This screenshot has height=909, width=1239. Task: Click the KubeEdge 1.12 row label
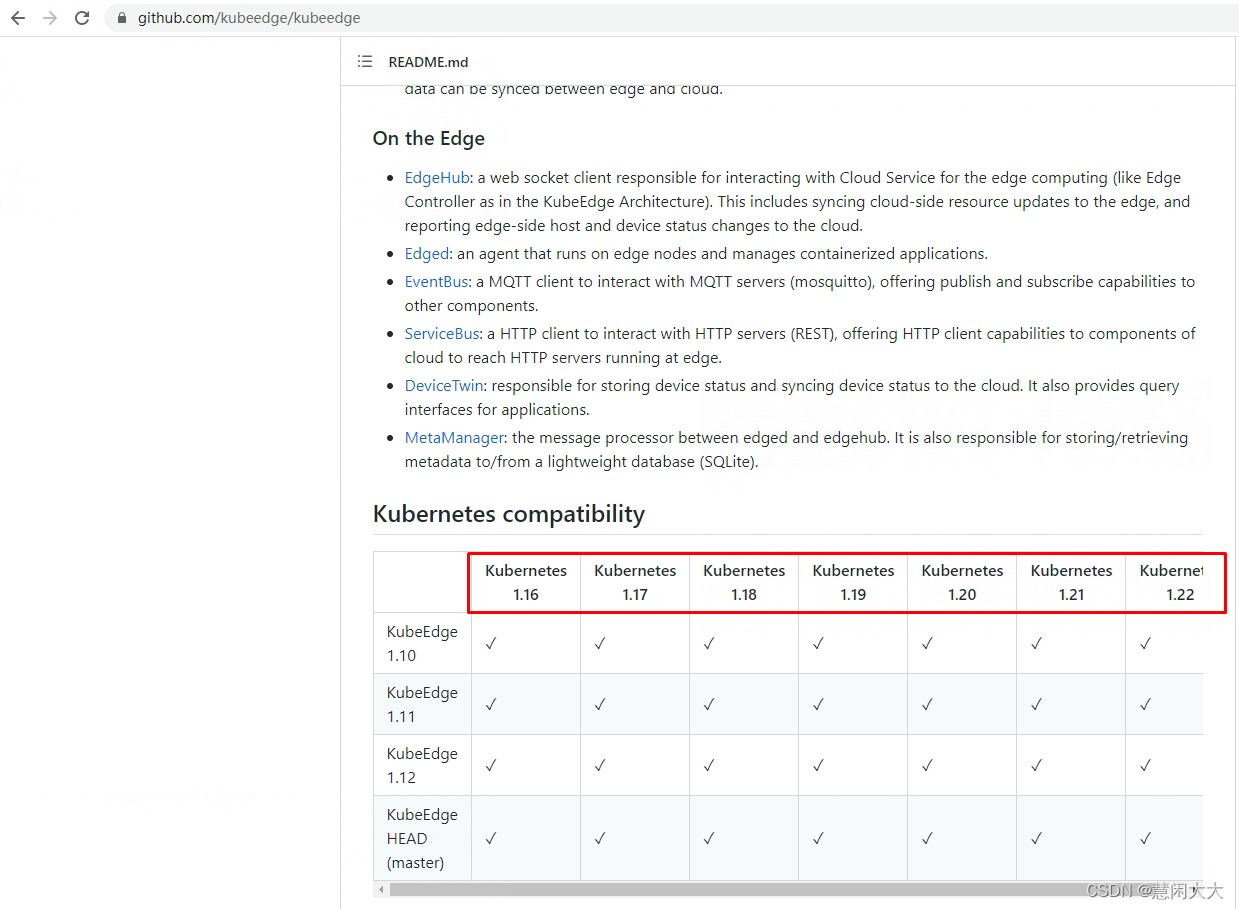coord(422,766)
